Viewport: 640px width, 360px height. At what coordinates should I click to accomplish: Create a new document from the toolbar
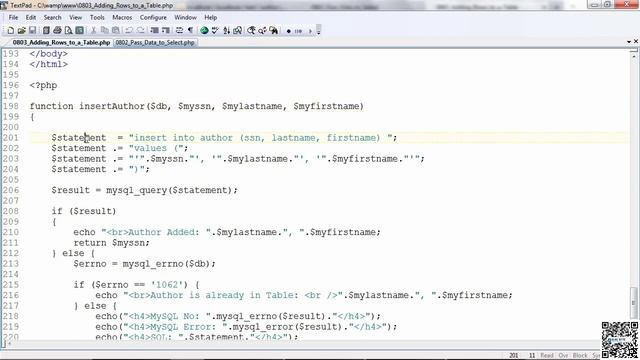click(11, 31)
